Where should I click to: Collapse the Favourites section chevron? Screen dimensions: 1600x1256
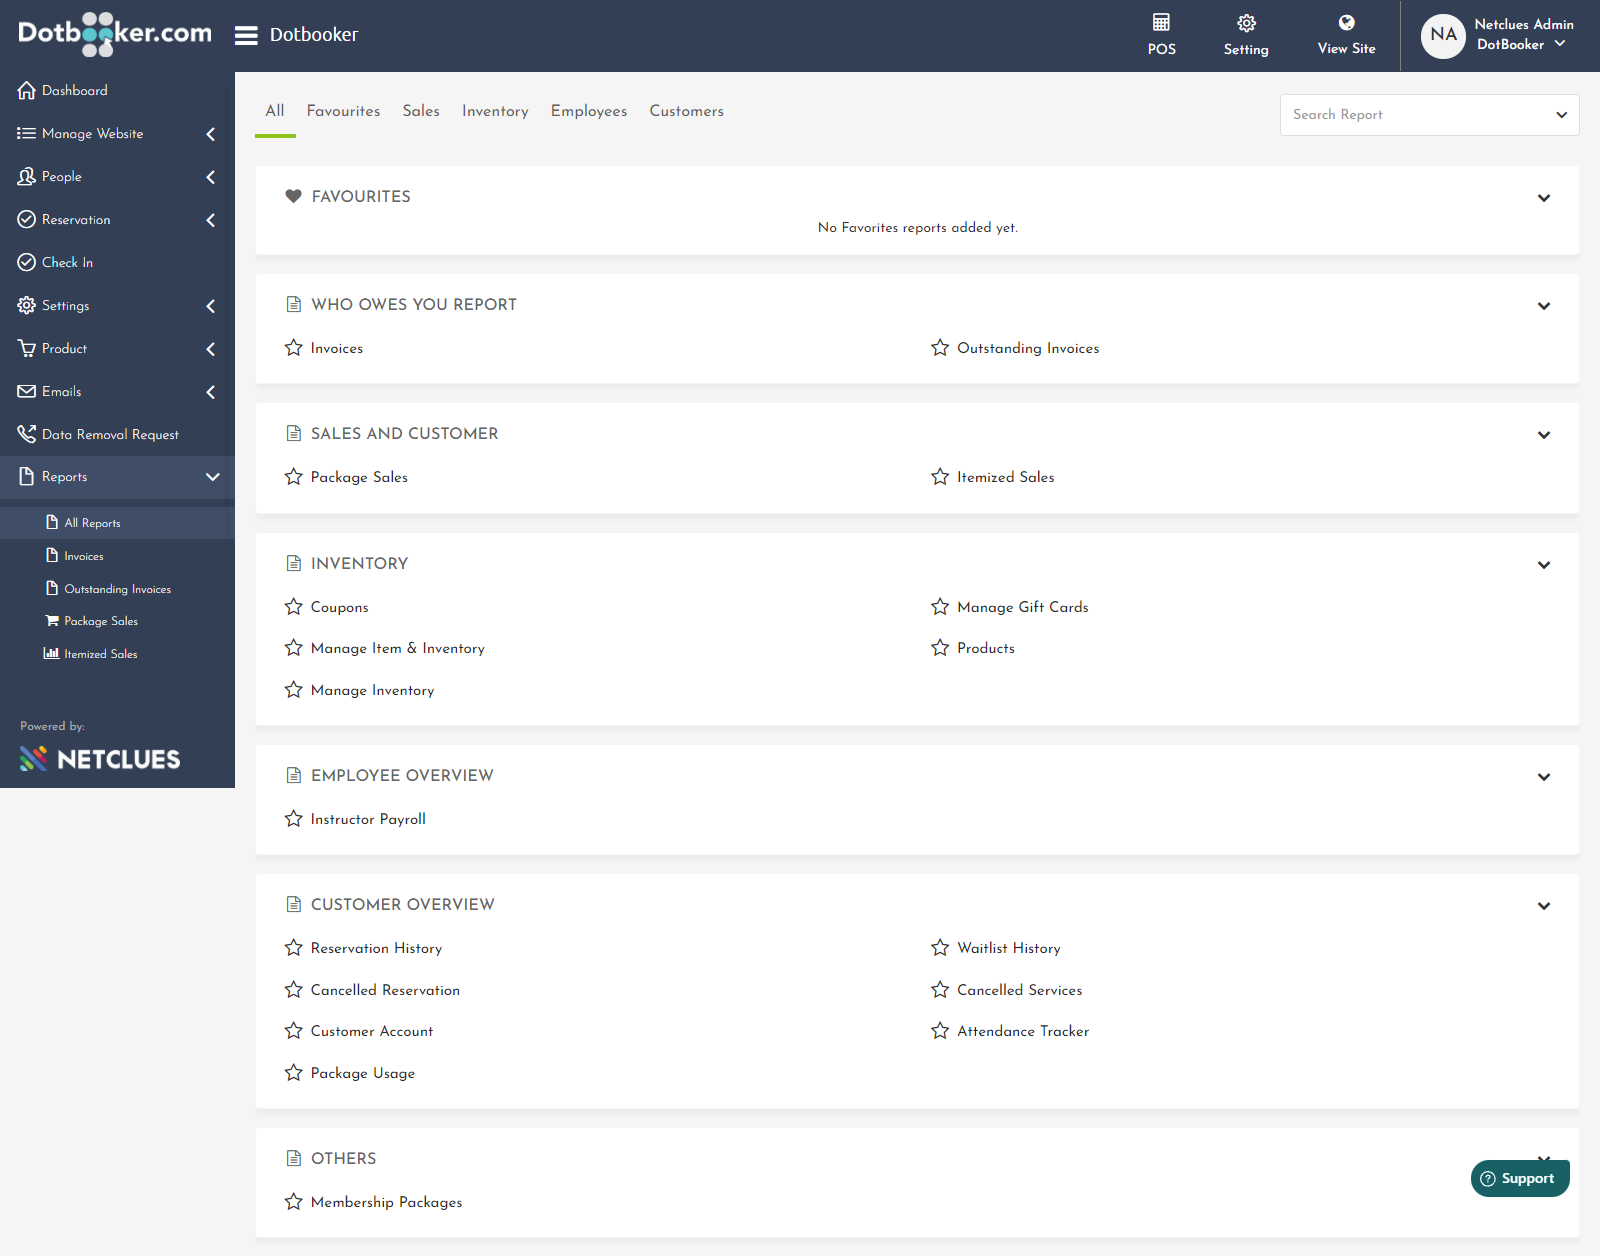pos(1544,198)
